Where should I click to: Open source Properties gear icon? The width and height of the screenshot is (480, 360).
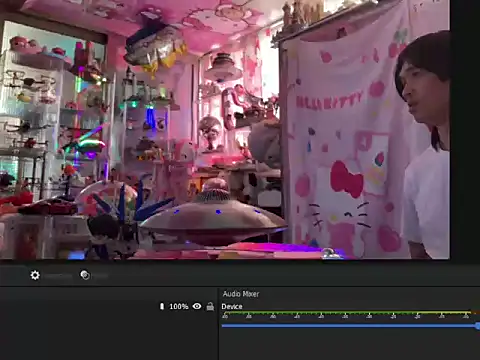35,275
